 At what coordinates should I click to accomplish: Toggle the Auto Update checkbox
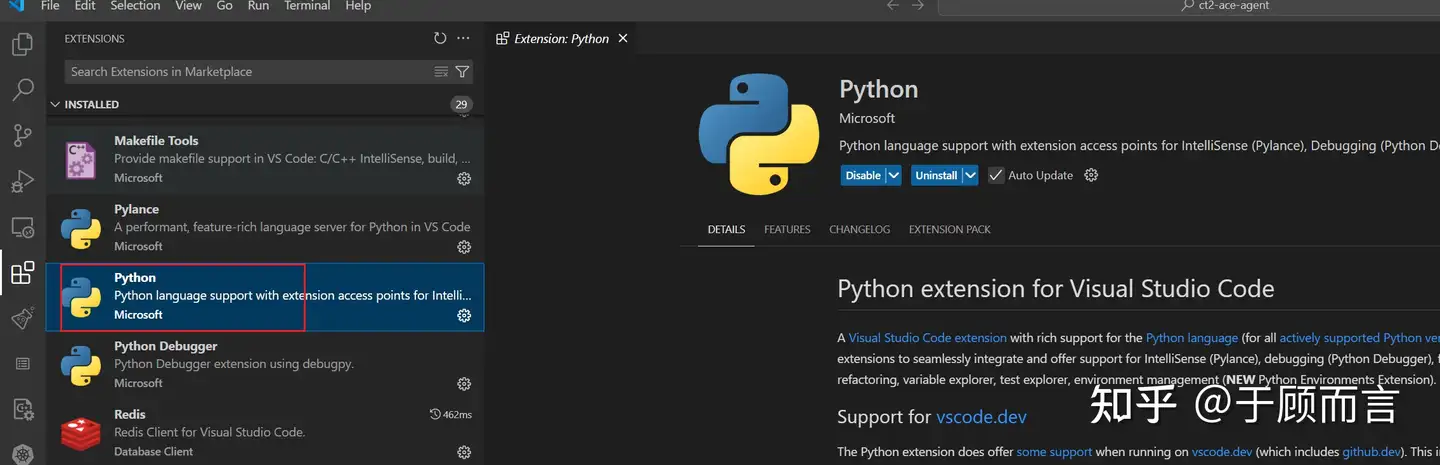click(x=996, y=175)
